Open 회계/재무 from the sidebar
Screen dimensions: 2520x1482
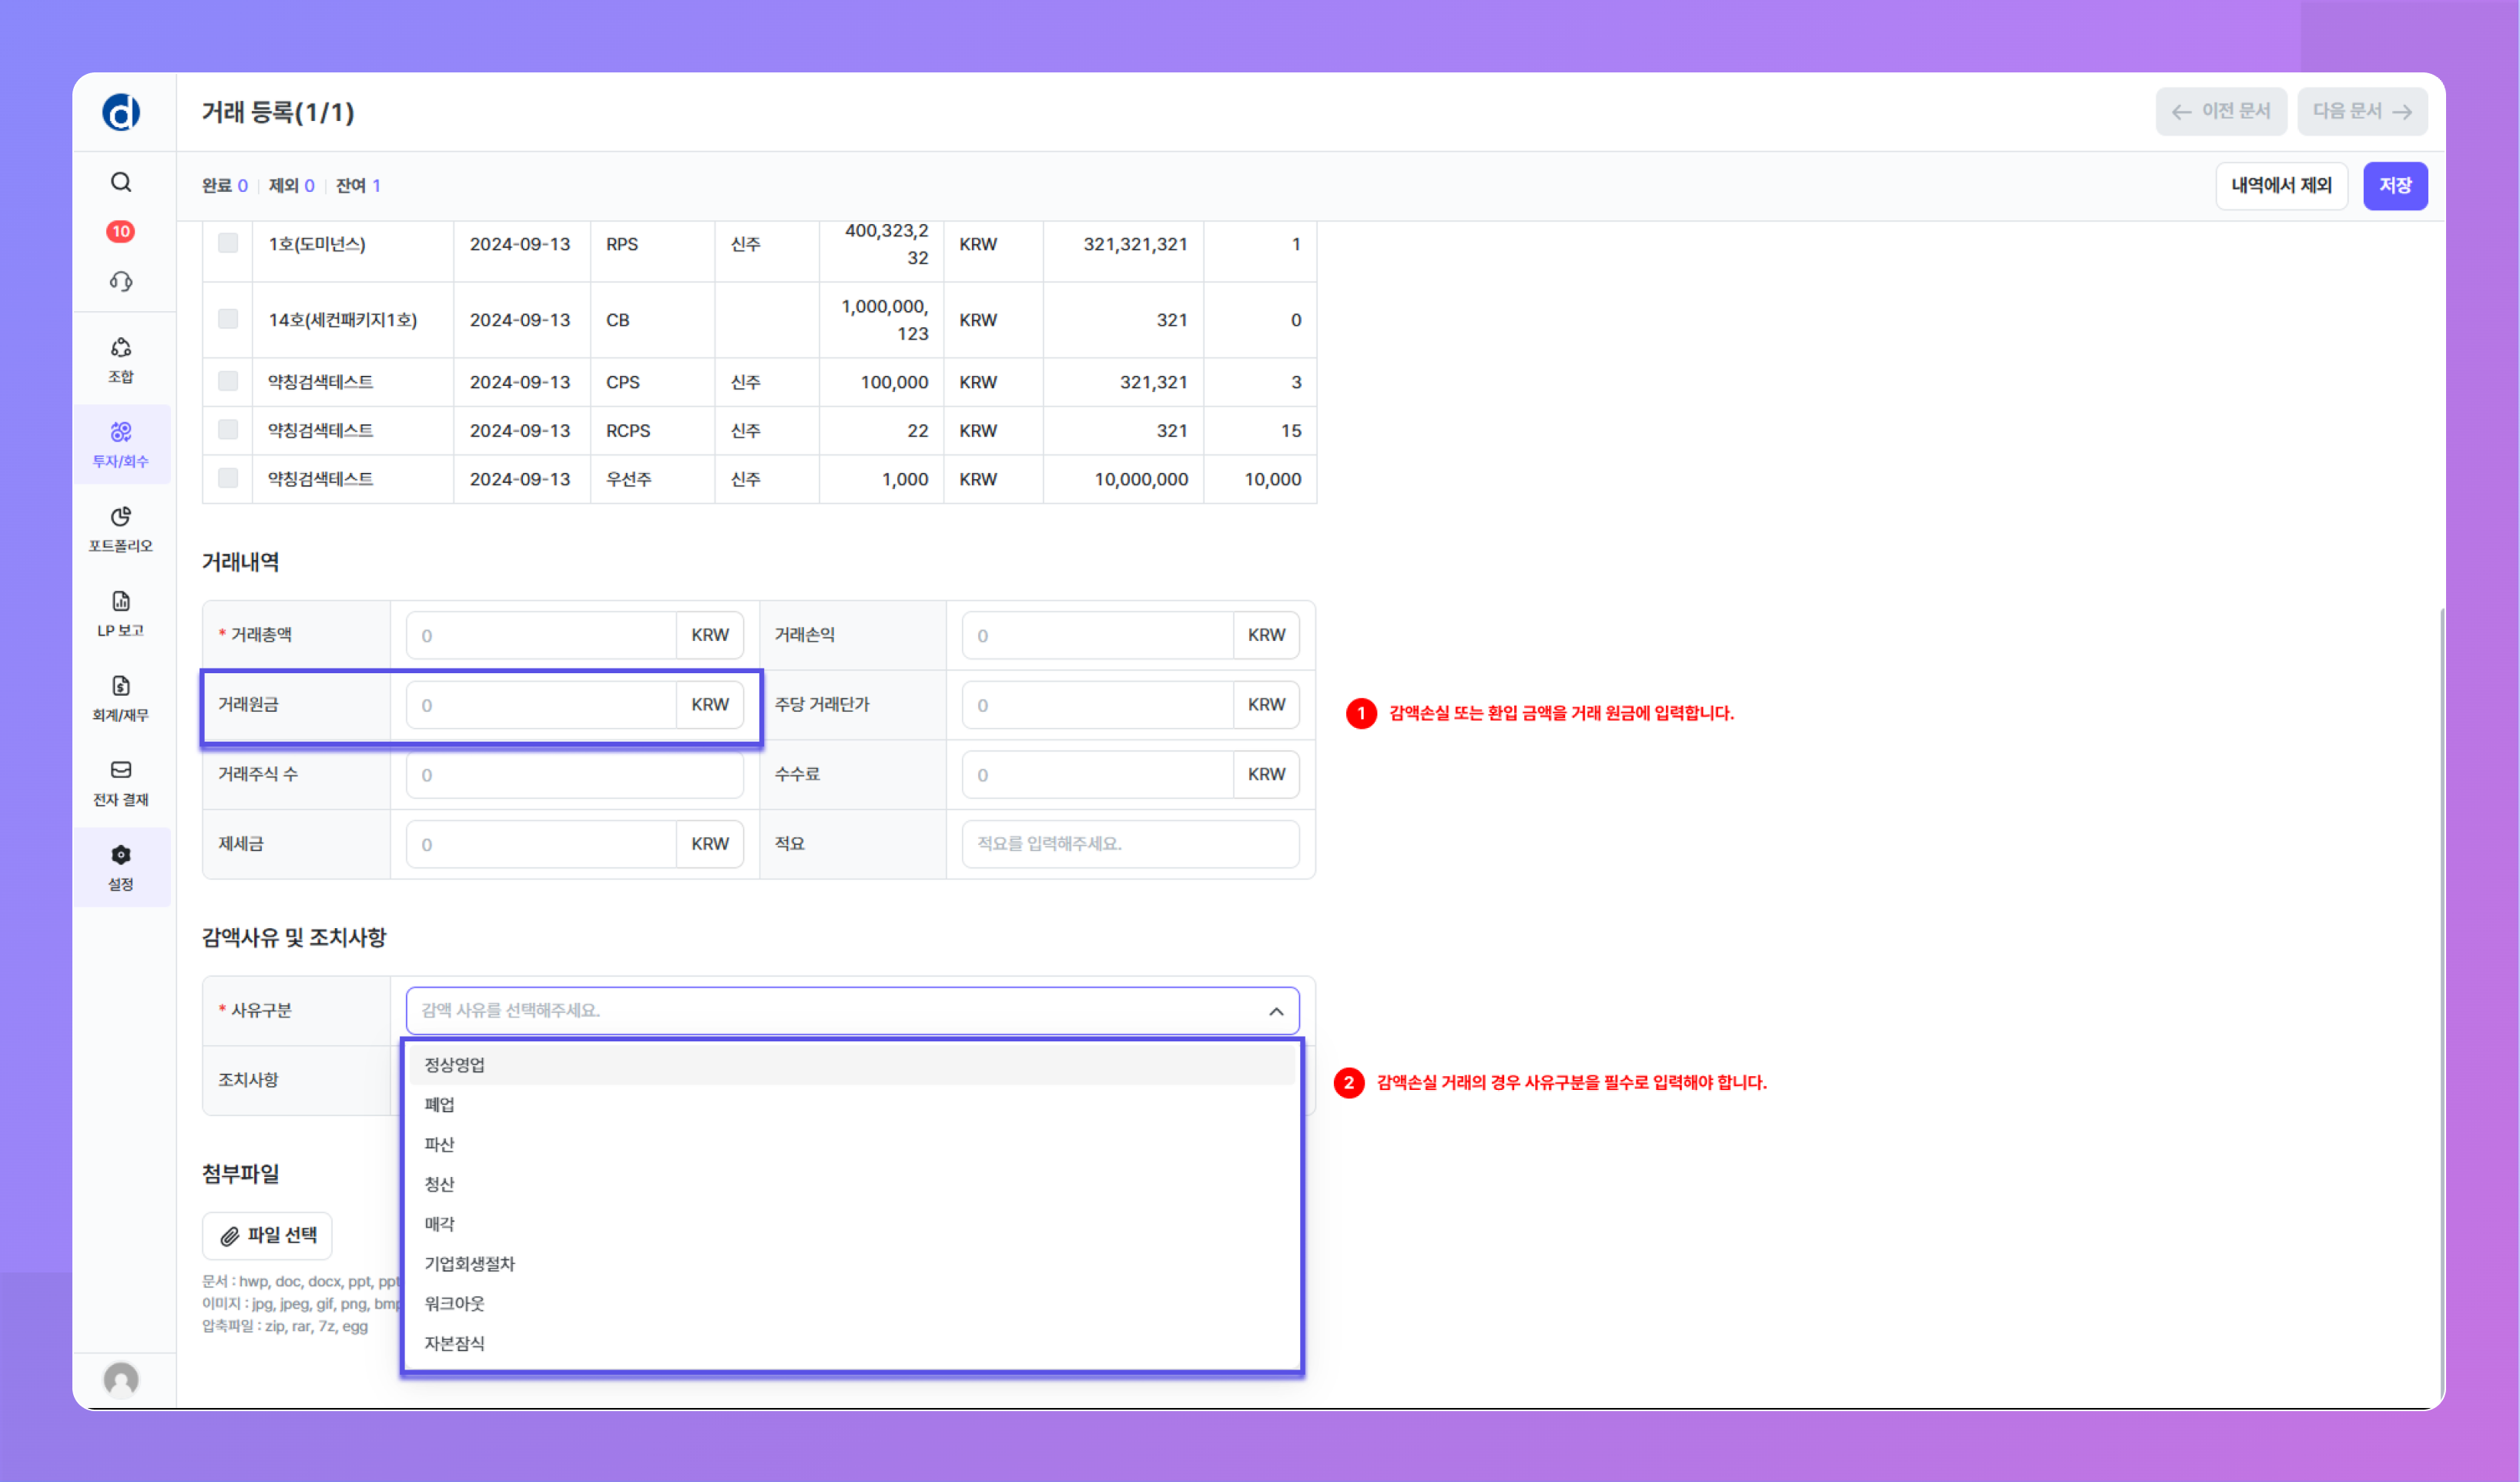(x=121, y=697)
